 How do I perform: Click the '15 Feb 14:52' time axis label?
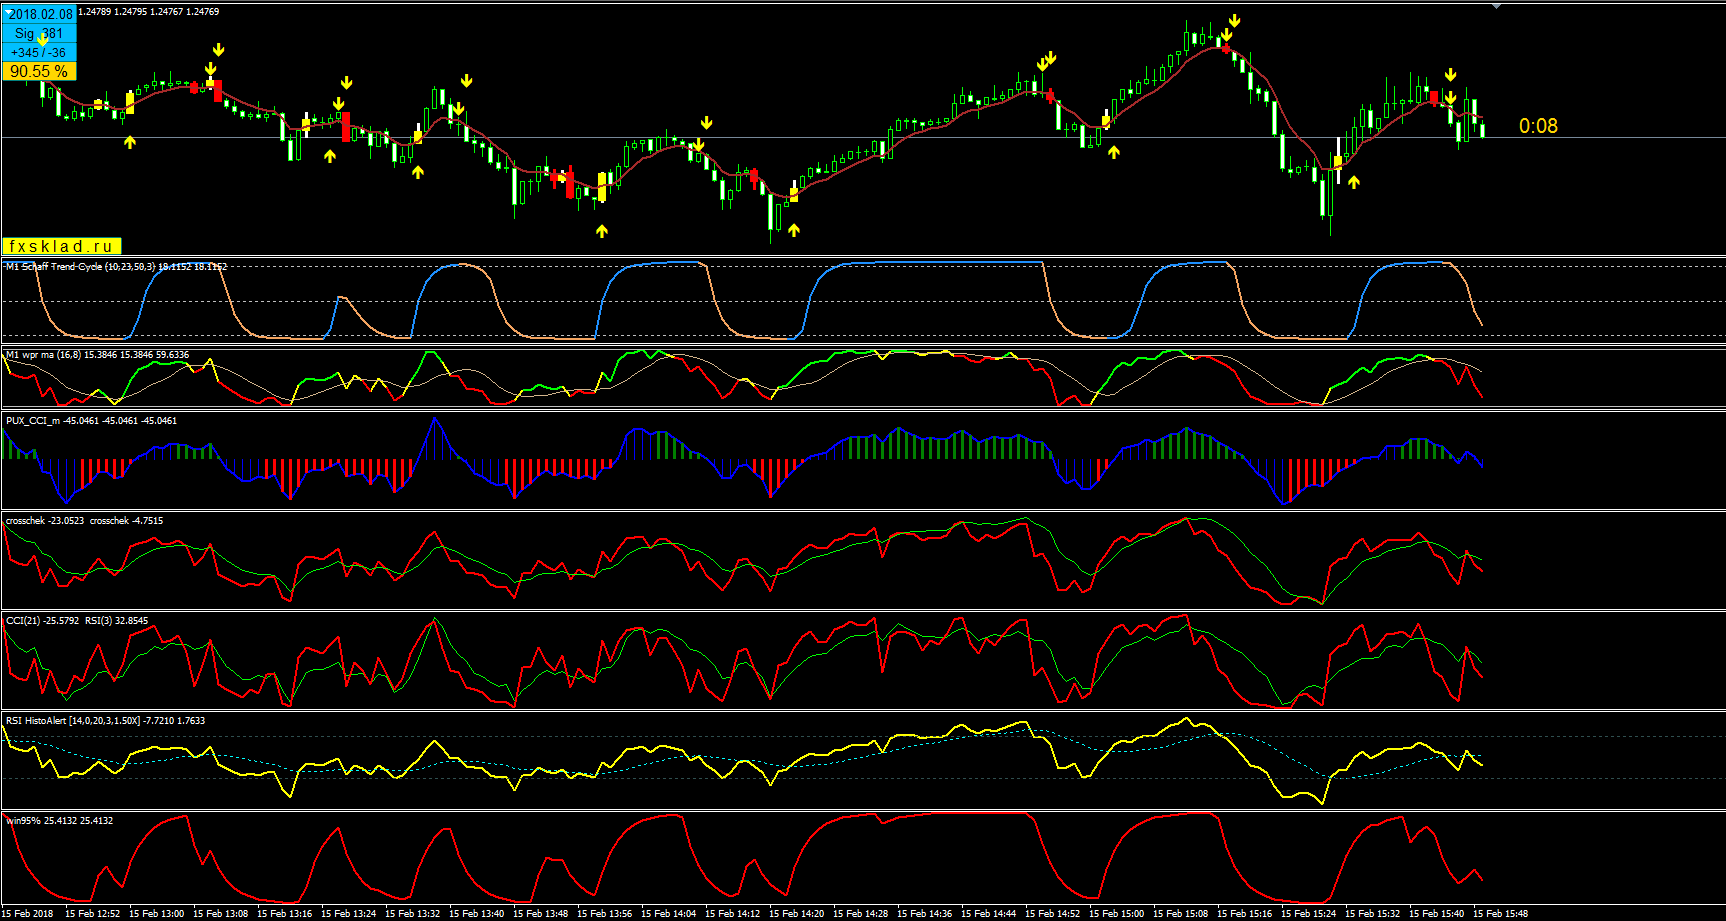click(x=1052, y=914)
